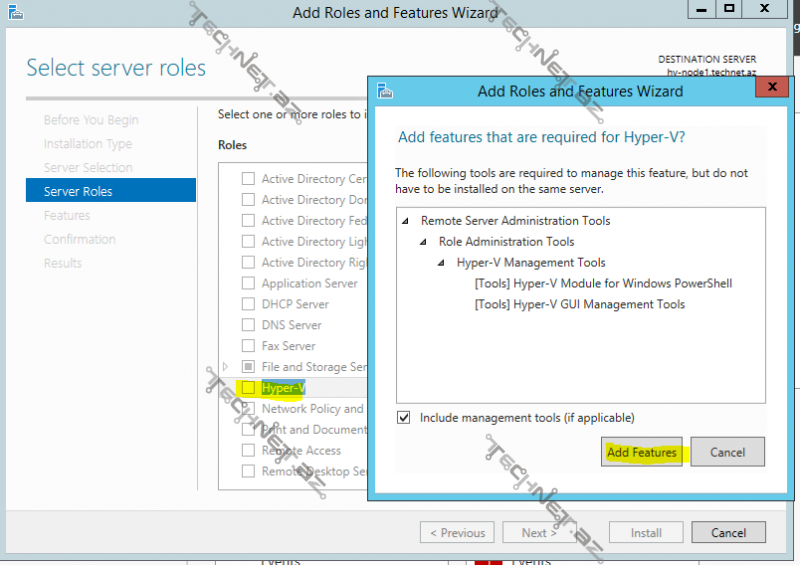
Task: Select the Print and Document Services label
Action: coord(315,430)
